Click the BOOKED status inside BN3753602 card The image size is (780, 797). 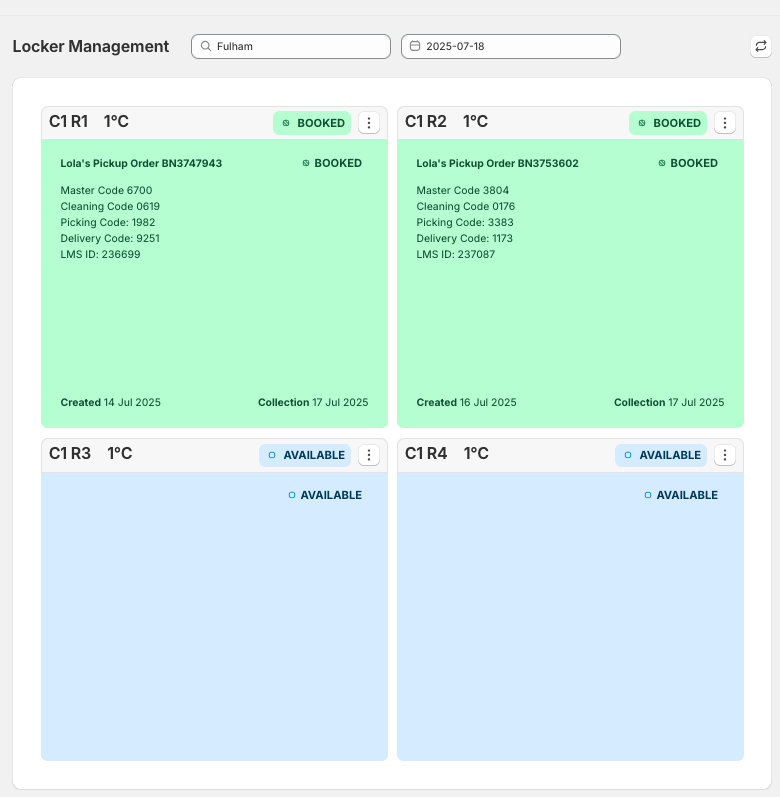coord(688,163)
